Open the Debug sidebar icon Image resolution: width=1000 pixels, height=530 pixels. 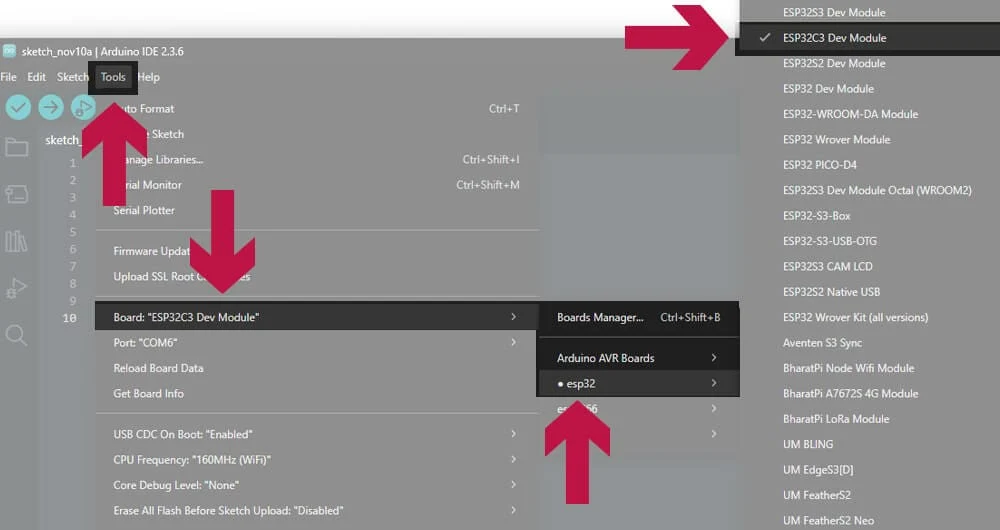coord(17,288)
